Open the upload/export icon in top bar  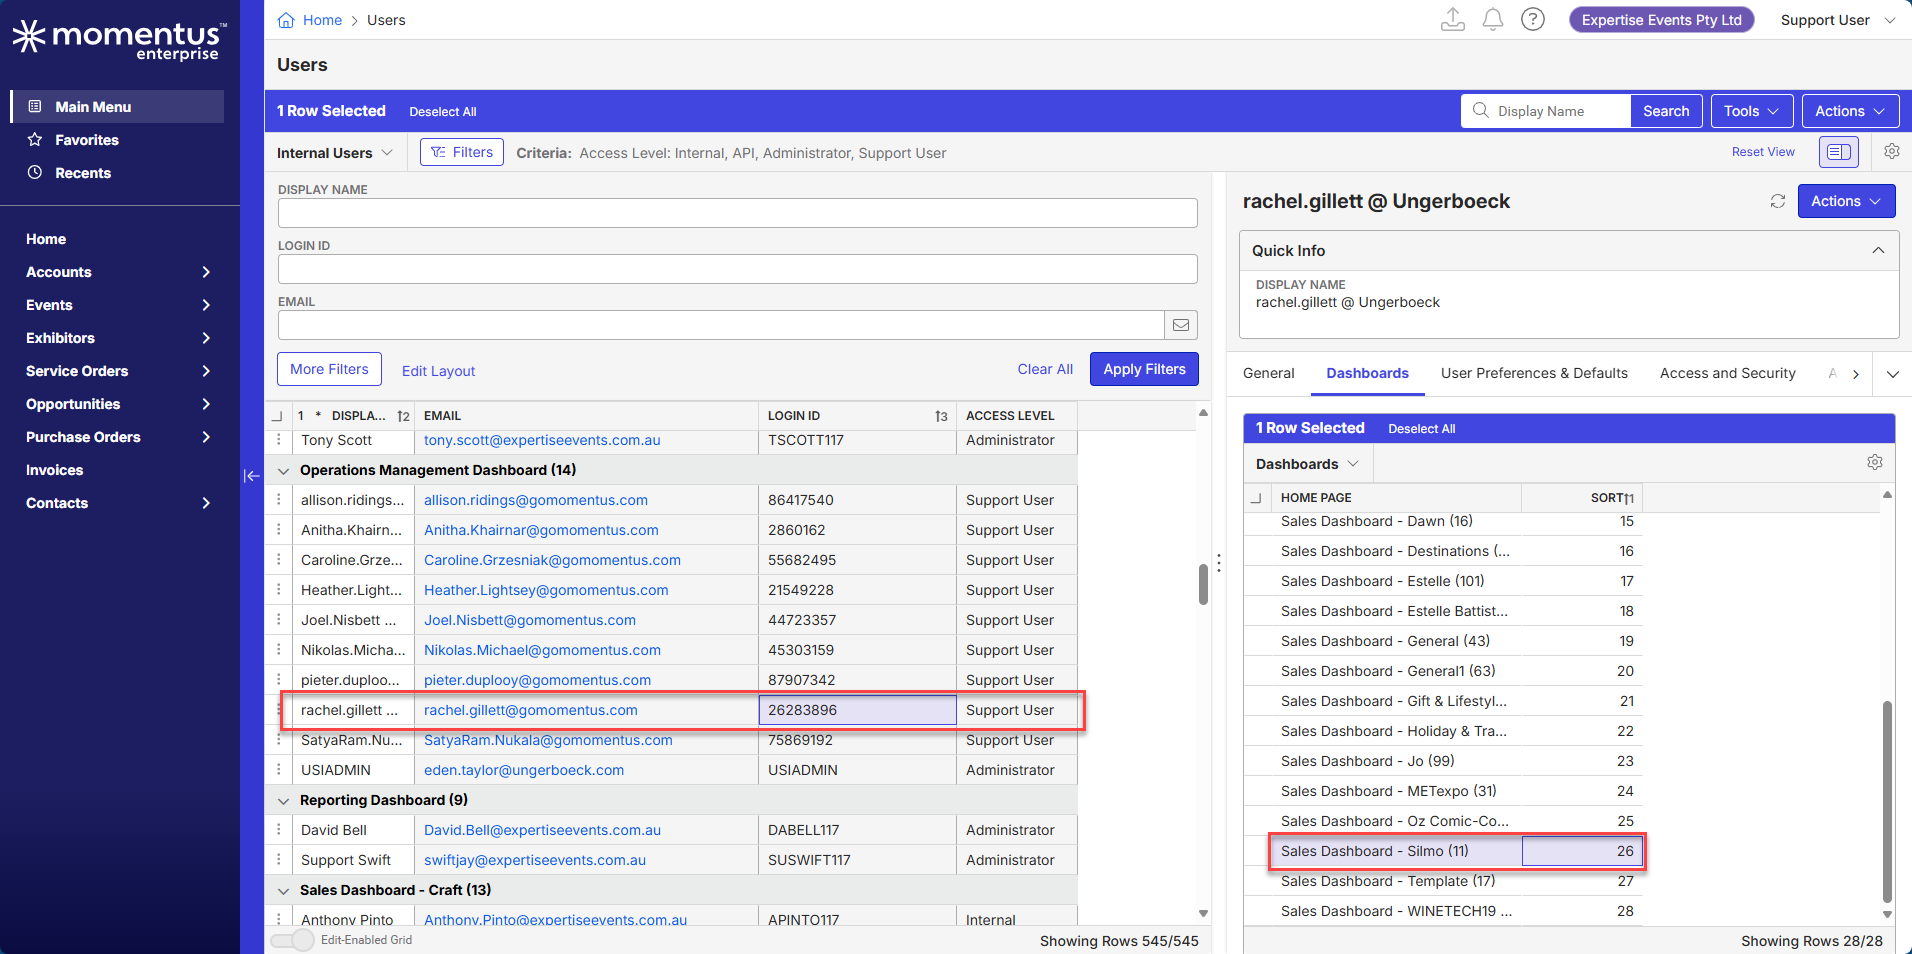(x=1453, y=20)
